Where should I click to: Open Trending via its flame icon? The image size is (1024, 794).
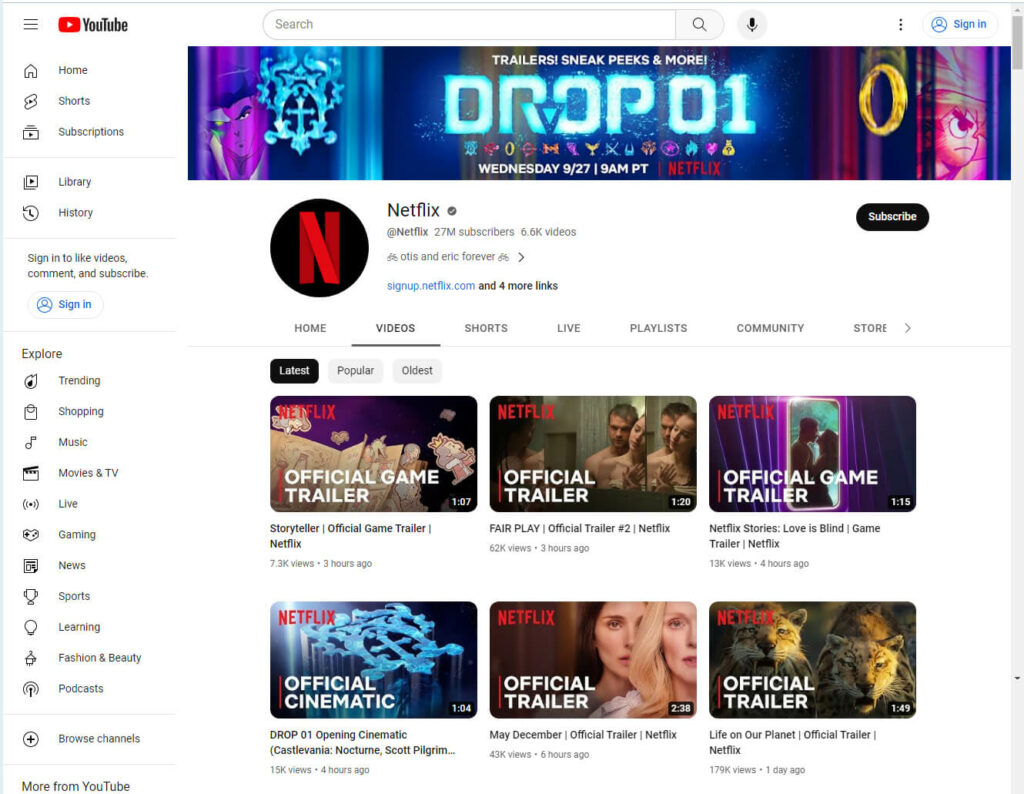tap(31, 381)
